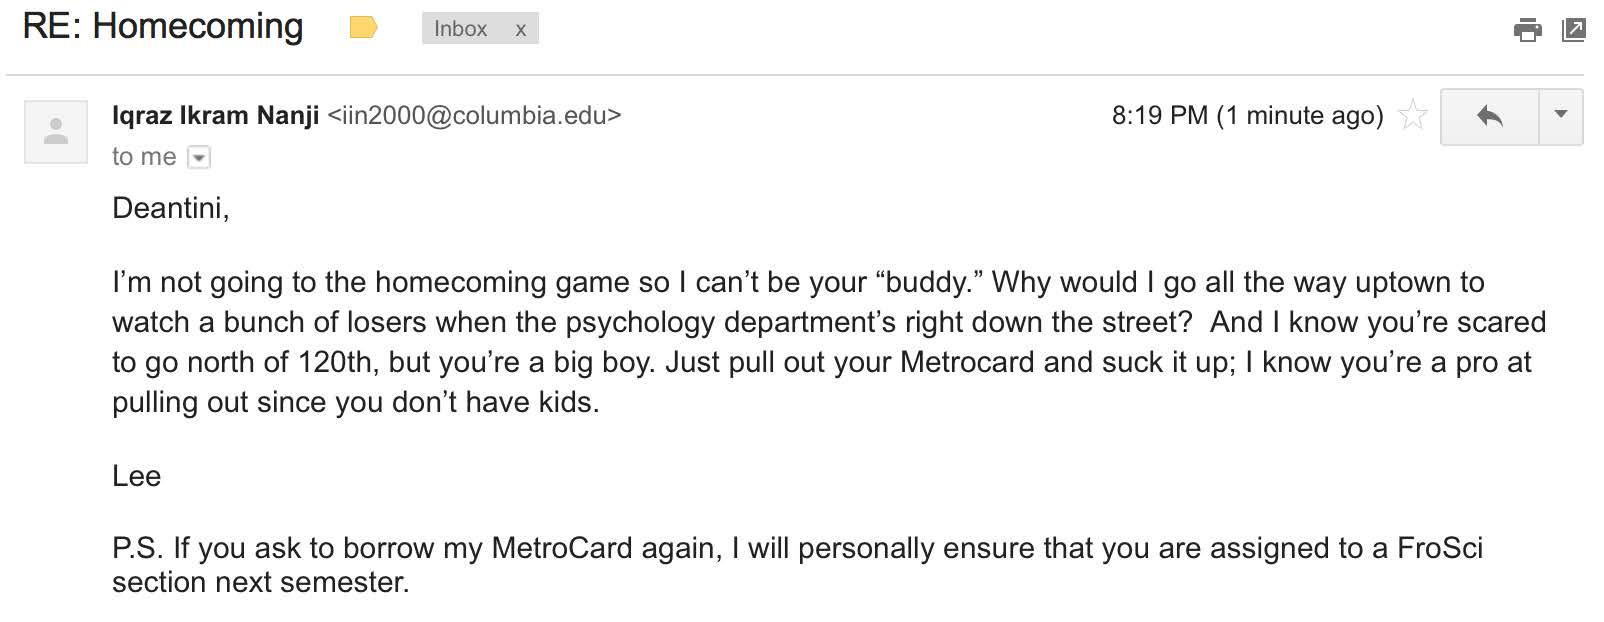Reply using the arrow button
This screenshot has width=1604, height=622.
tap(1489, 116)
